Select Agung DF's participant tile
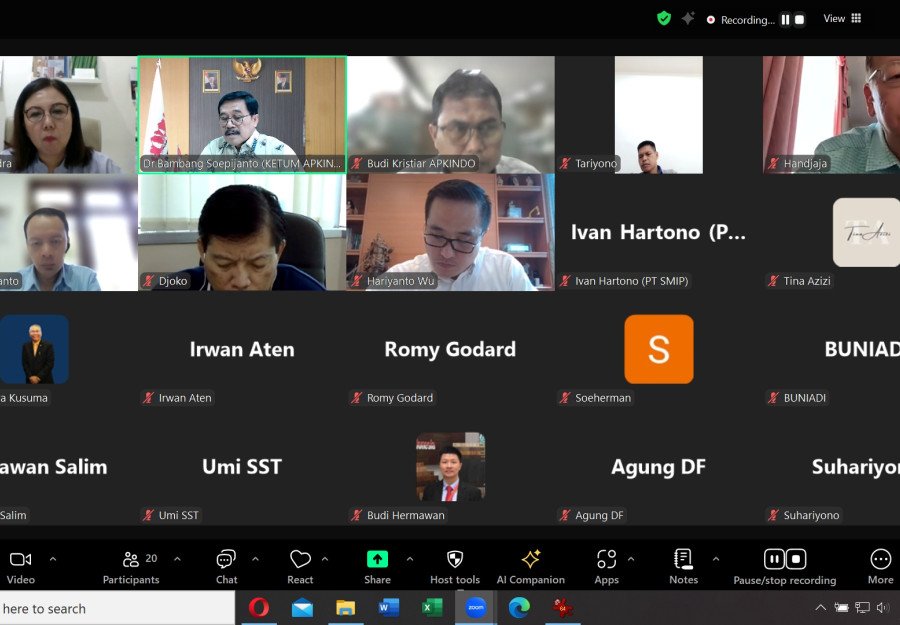Screen dimensions: 900x625 [658, 467]
